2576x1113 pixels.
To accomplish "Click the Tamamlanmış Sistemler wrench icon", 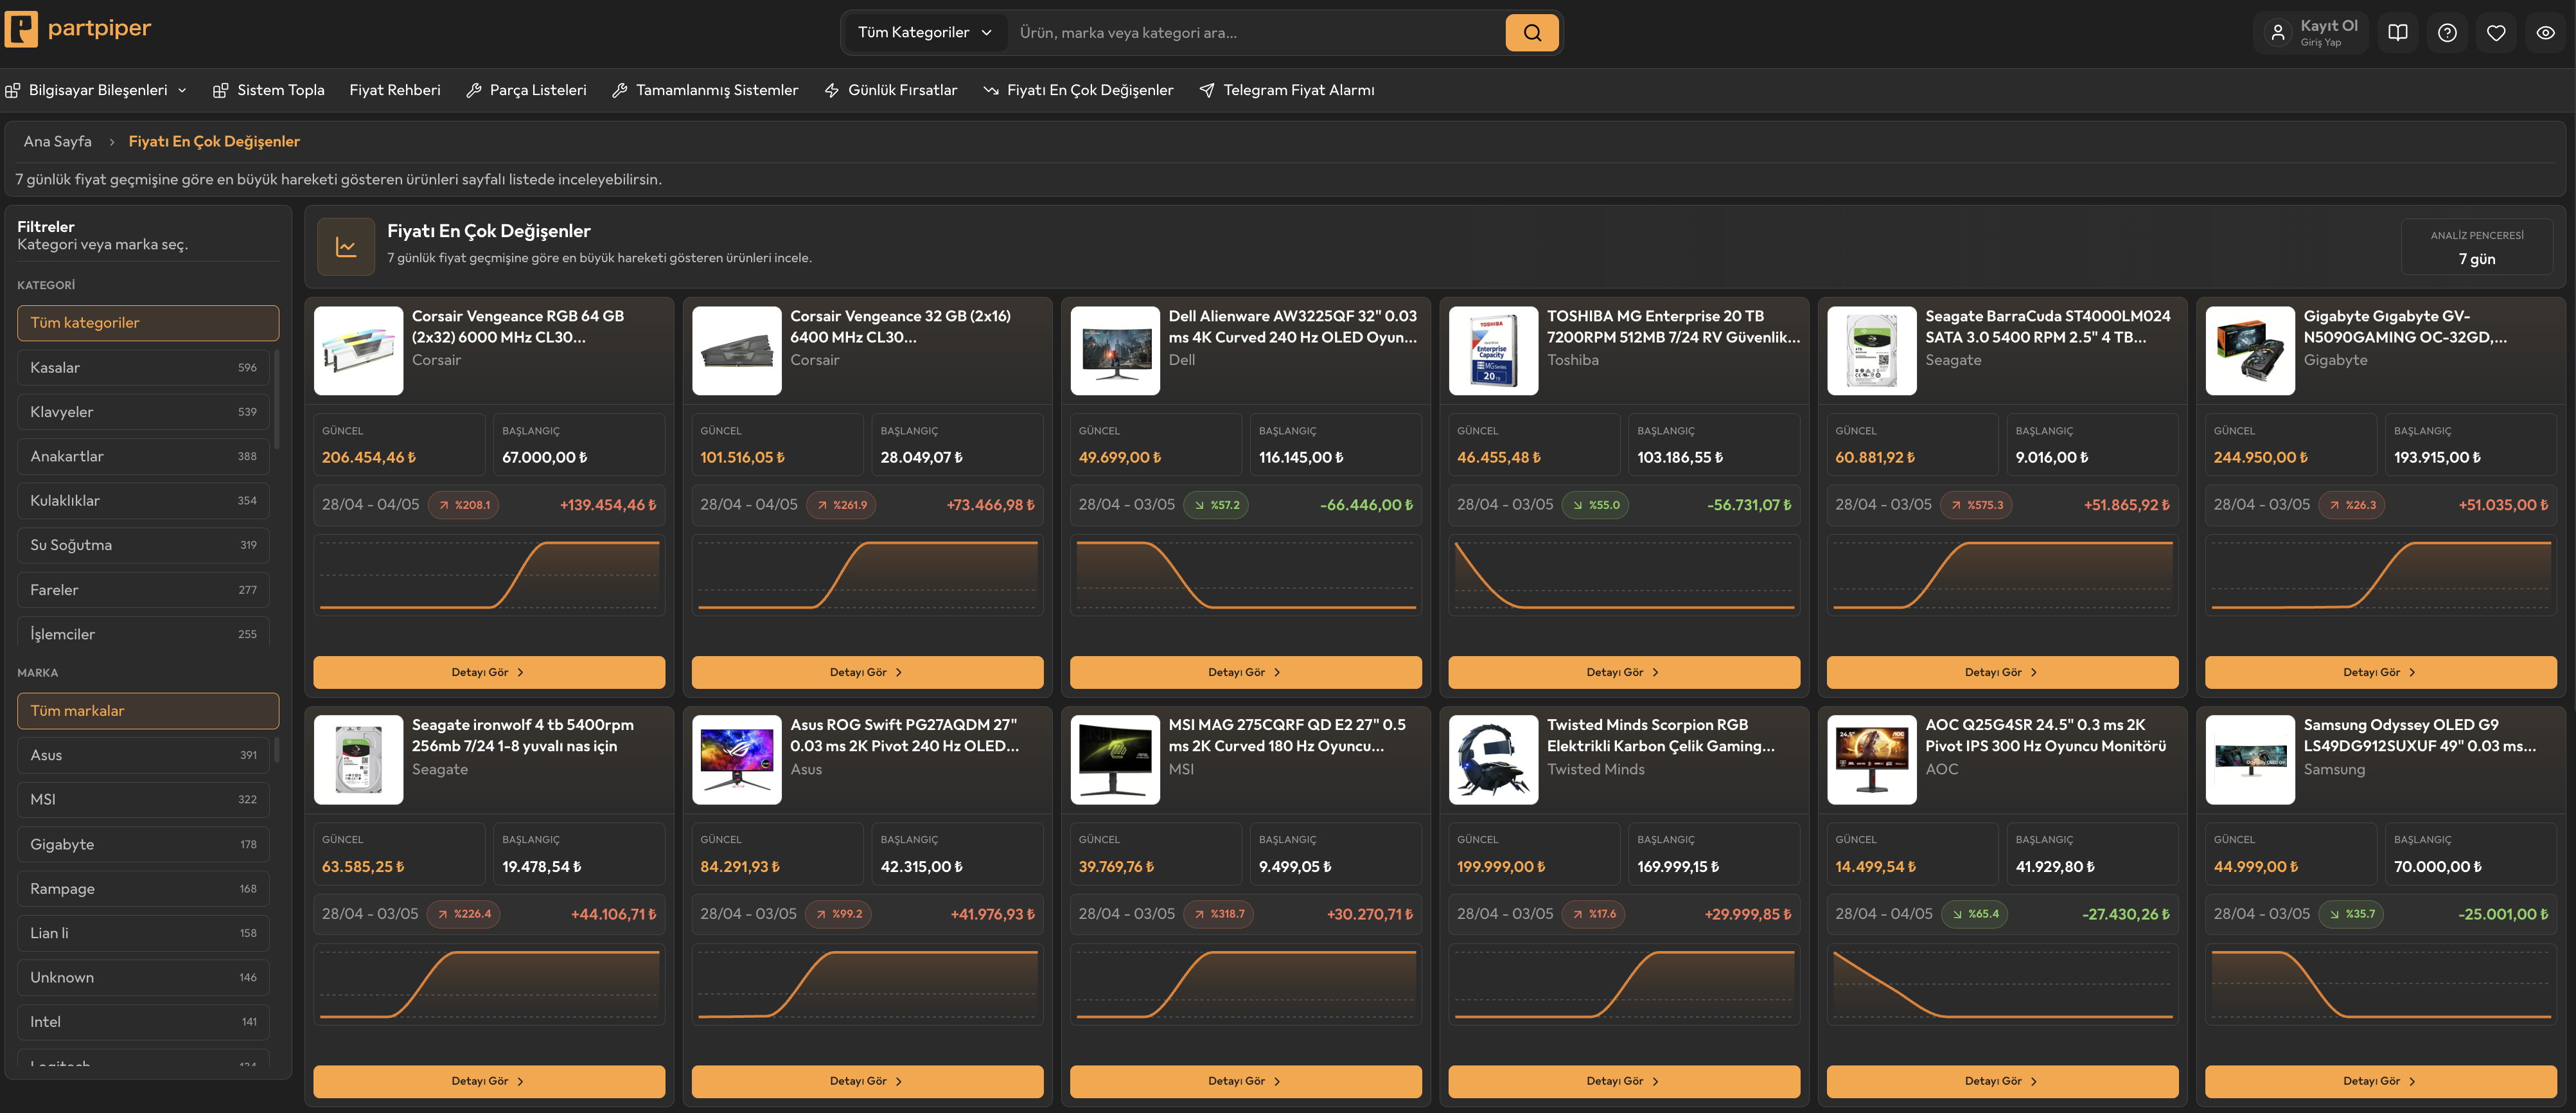I will [x=620, y=90].
